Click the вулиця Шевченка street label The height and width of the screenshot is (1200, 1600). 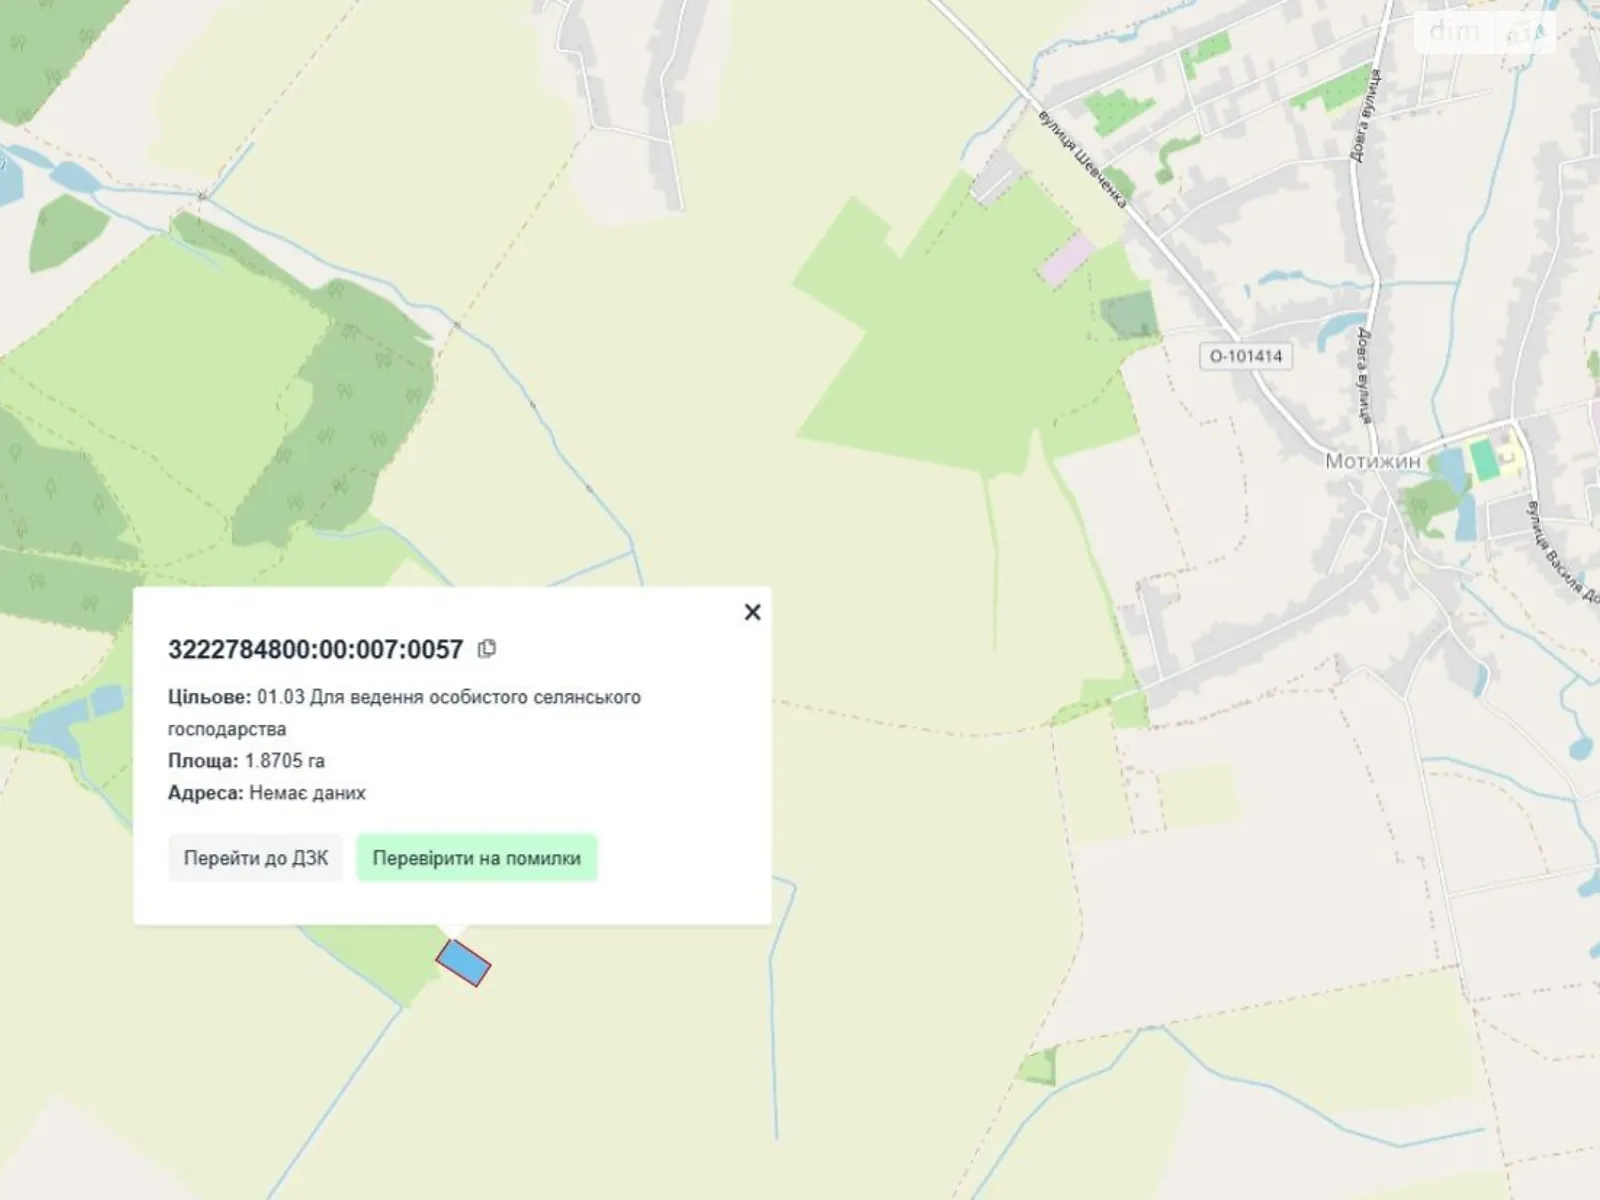tap(1082, 160)
